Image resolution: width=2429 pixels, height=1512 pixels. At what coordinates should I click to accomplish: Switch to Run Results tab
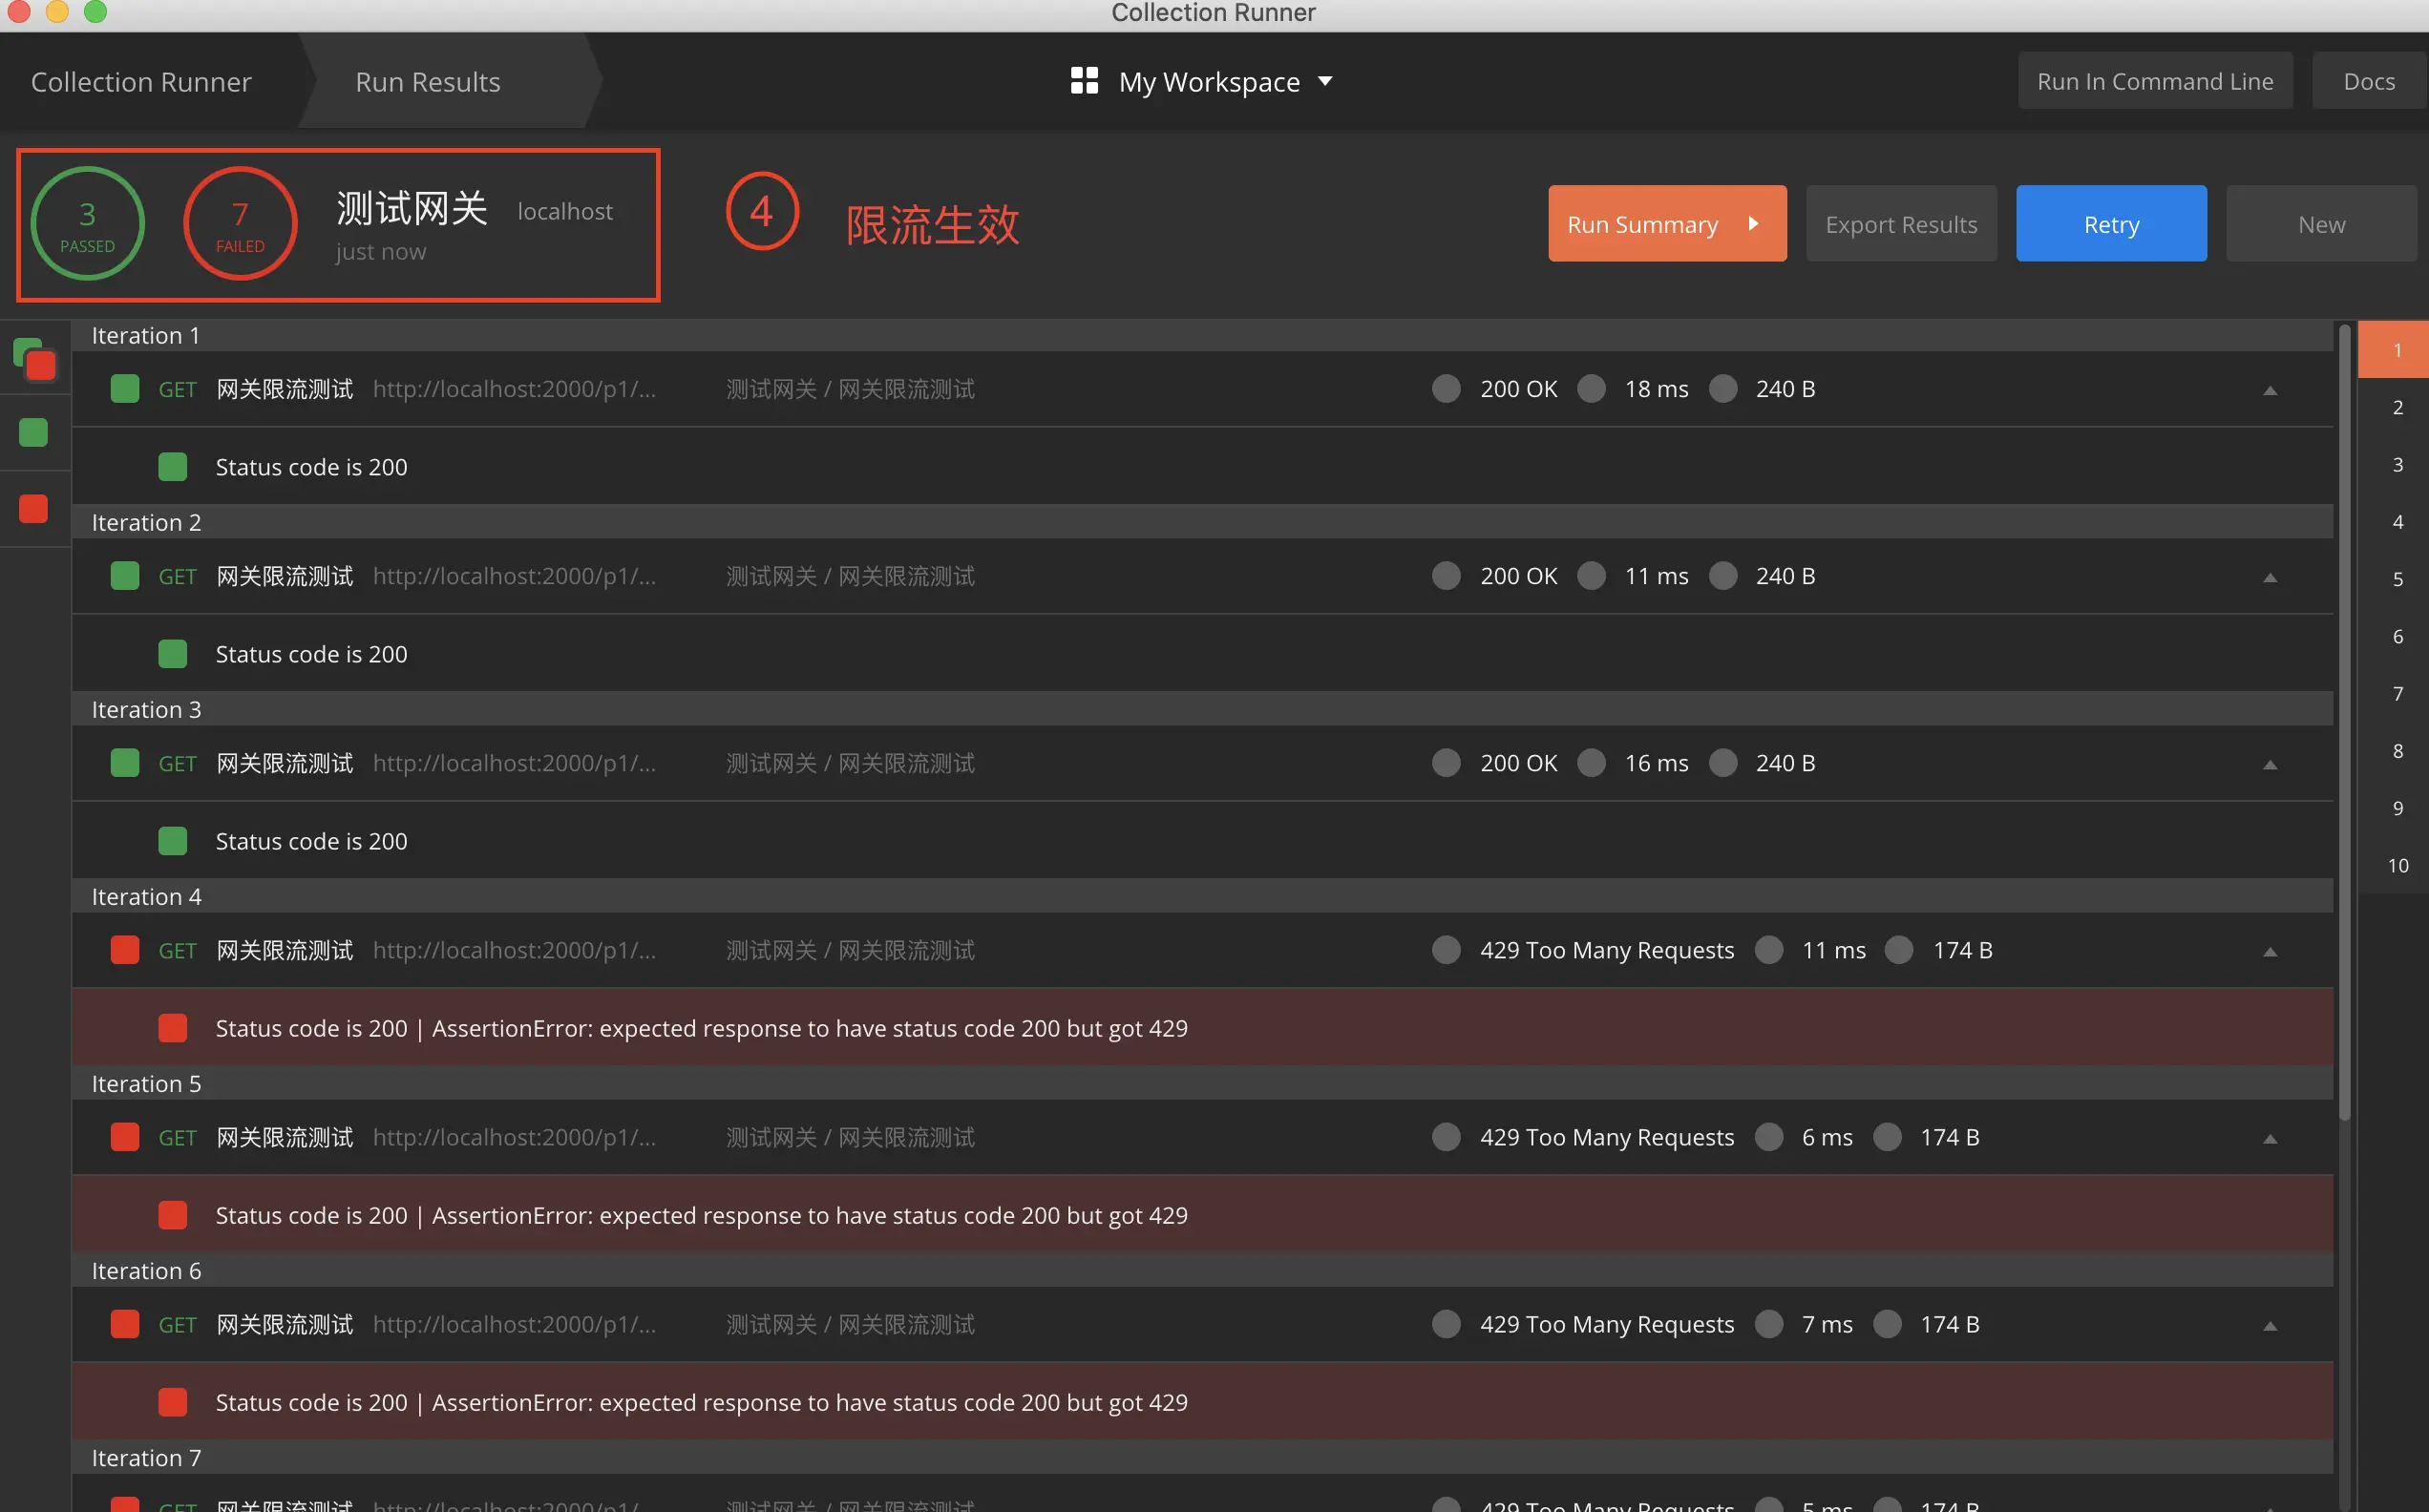[x=428, y=81]
